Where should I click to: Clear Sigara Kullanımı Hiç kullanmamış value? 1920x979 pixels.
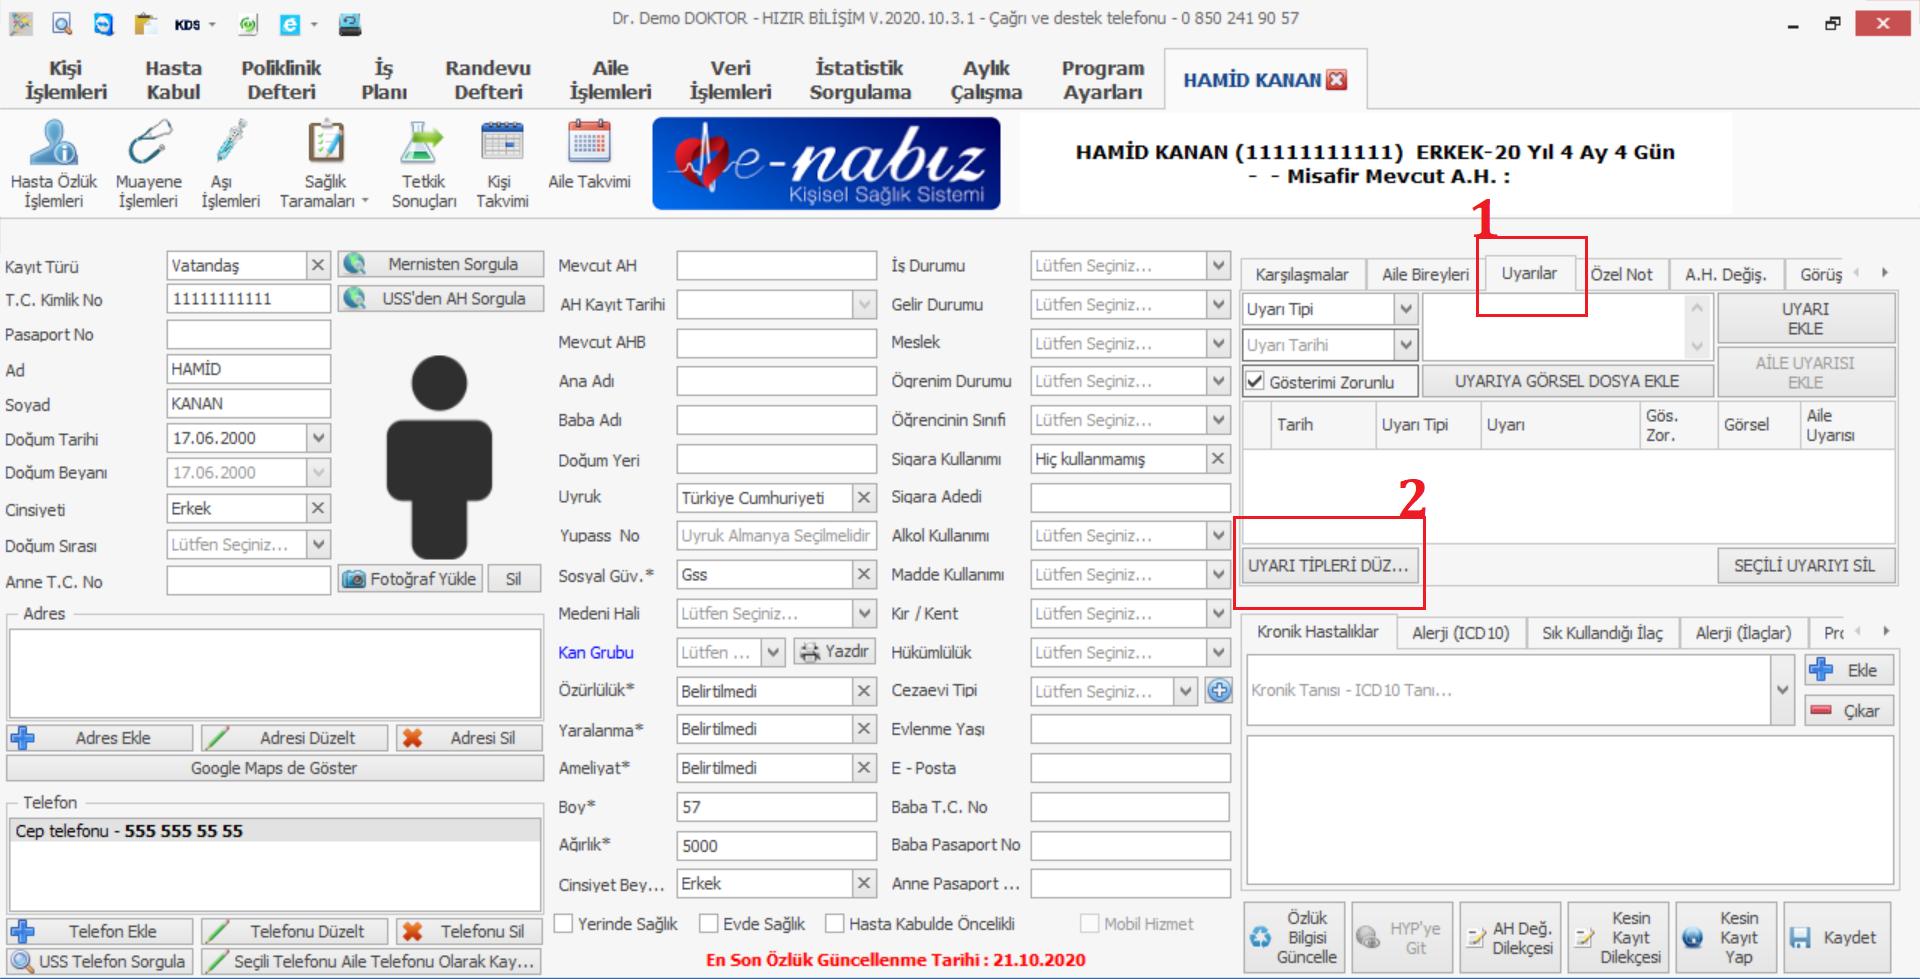coord(1218,458)
